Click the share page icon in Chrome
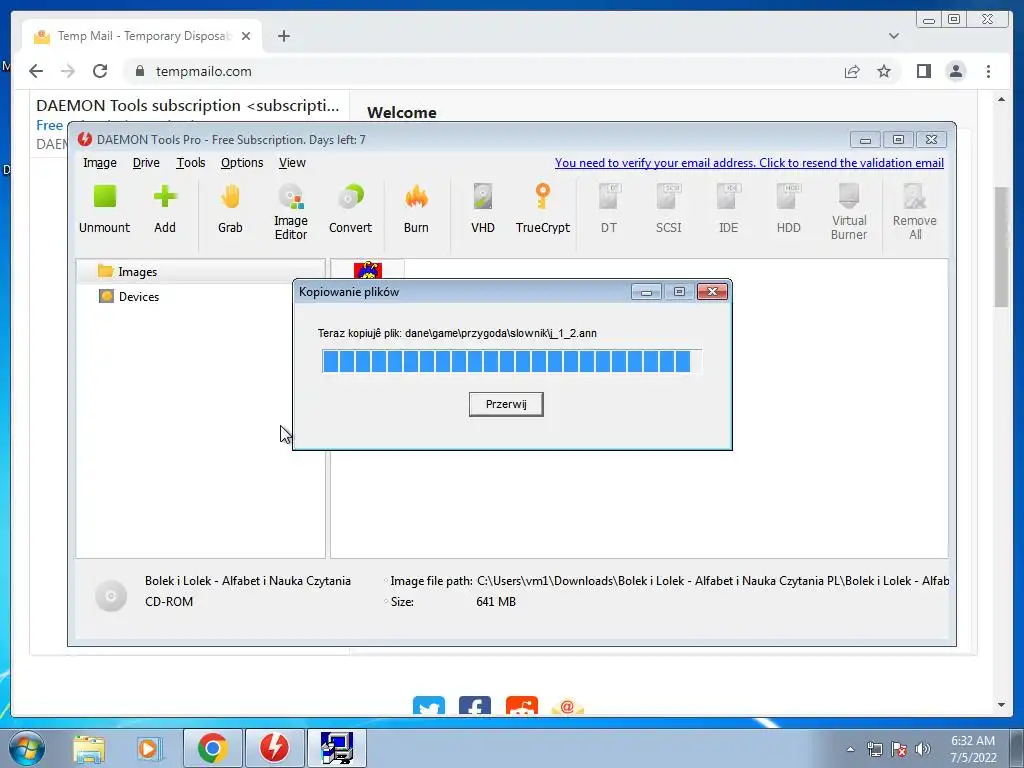Image resolution: width=1024 pixels, height=768 pixels. tap(852, 71)
